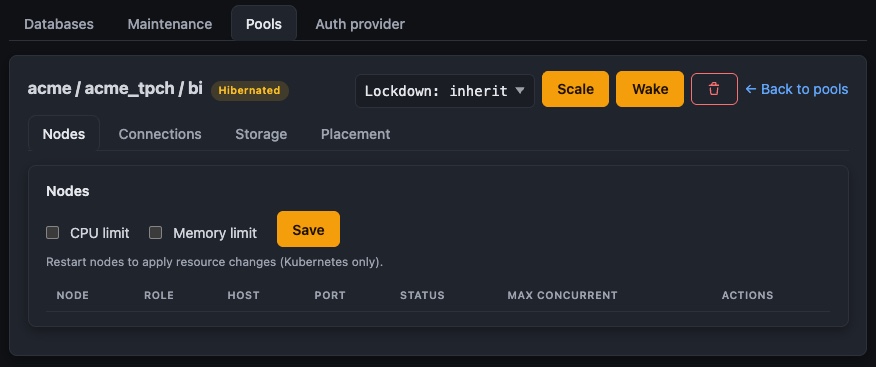Screen dimensions: 876x367
Task: Click the STATUS column header
Action: pyautogui.click(x=422, y=295)
